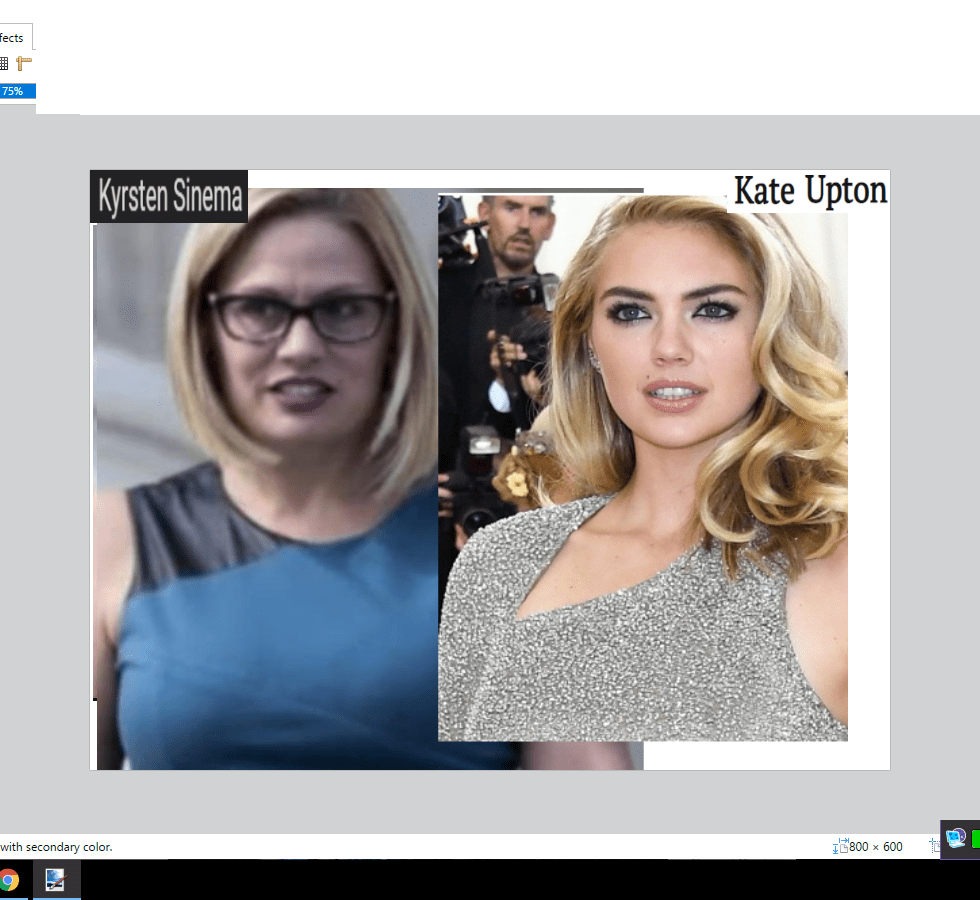Toggle the pixel grid icon
The image size is (980, 900).
tap(4, 63)
